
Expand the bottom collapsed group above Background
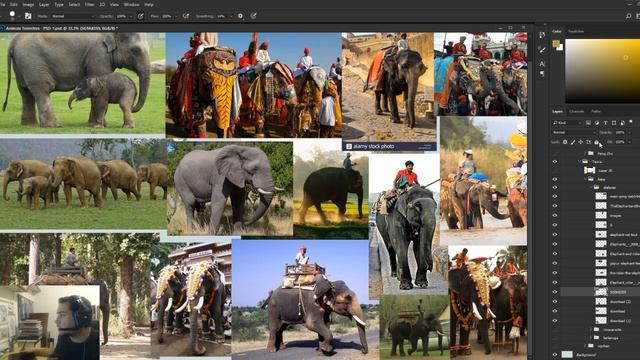coord(585,346)
